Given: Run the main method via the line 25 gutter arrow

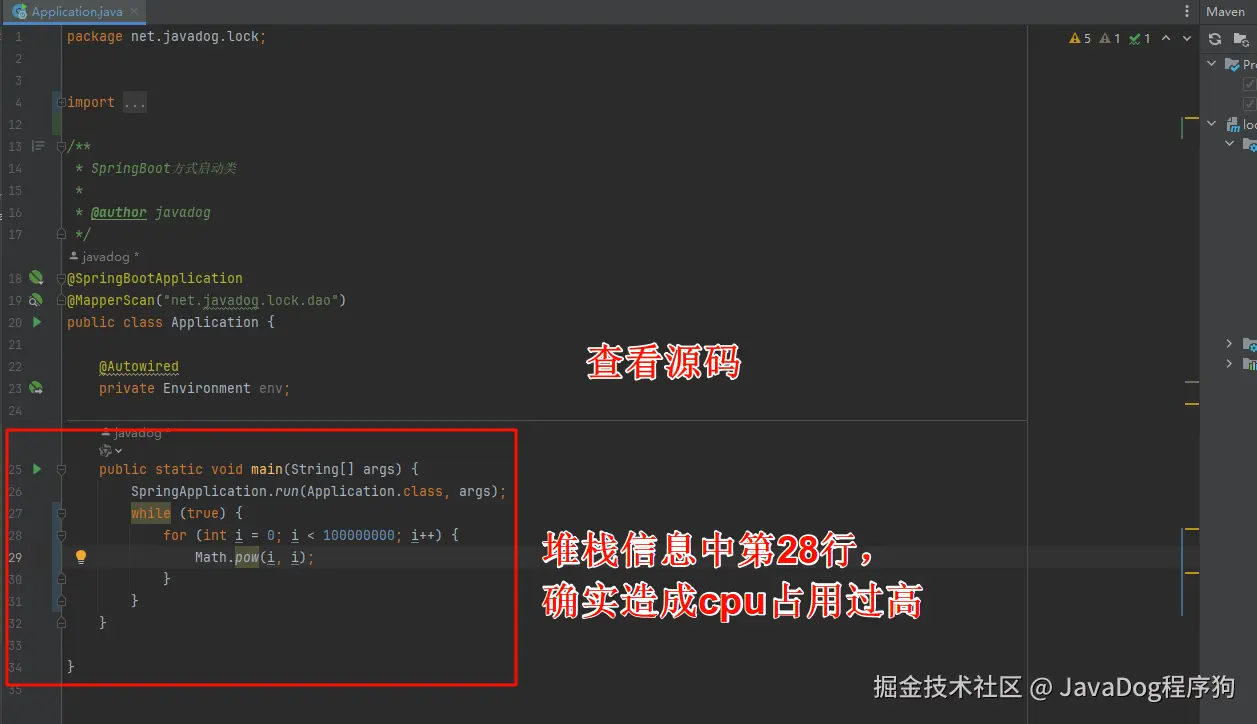Looking at the screenshot, I should [x=37, y=469].
